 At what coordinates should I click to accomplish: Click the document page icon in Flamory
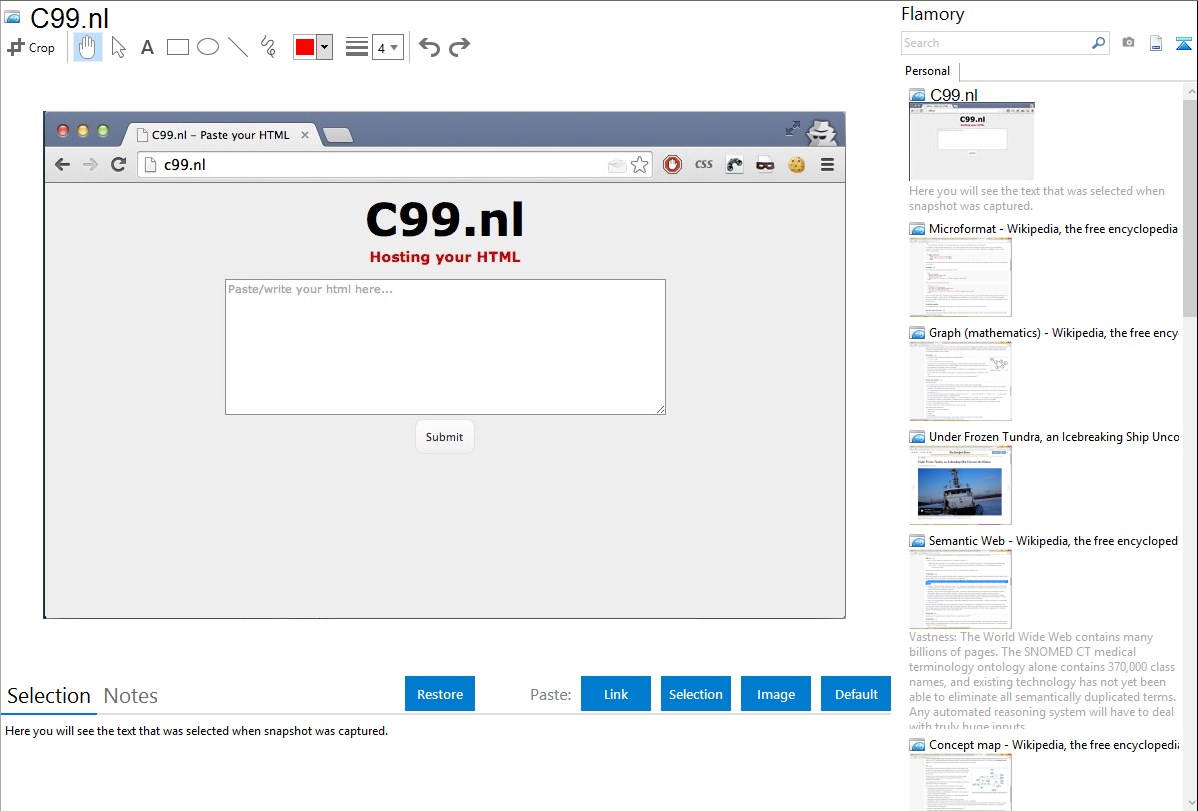[x=1156, y=43]
